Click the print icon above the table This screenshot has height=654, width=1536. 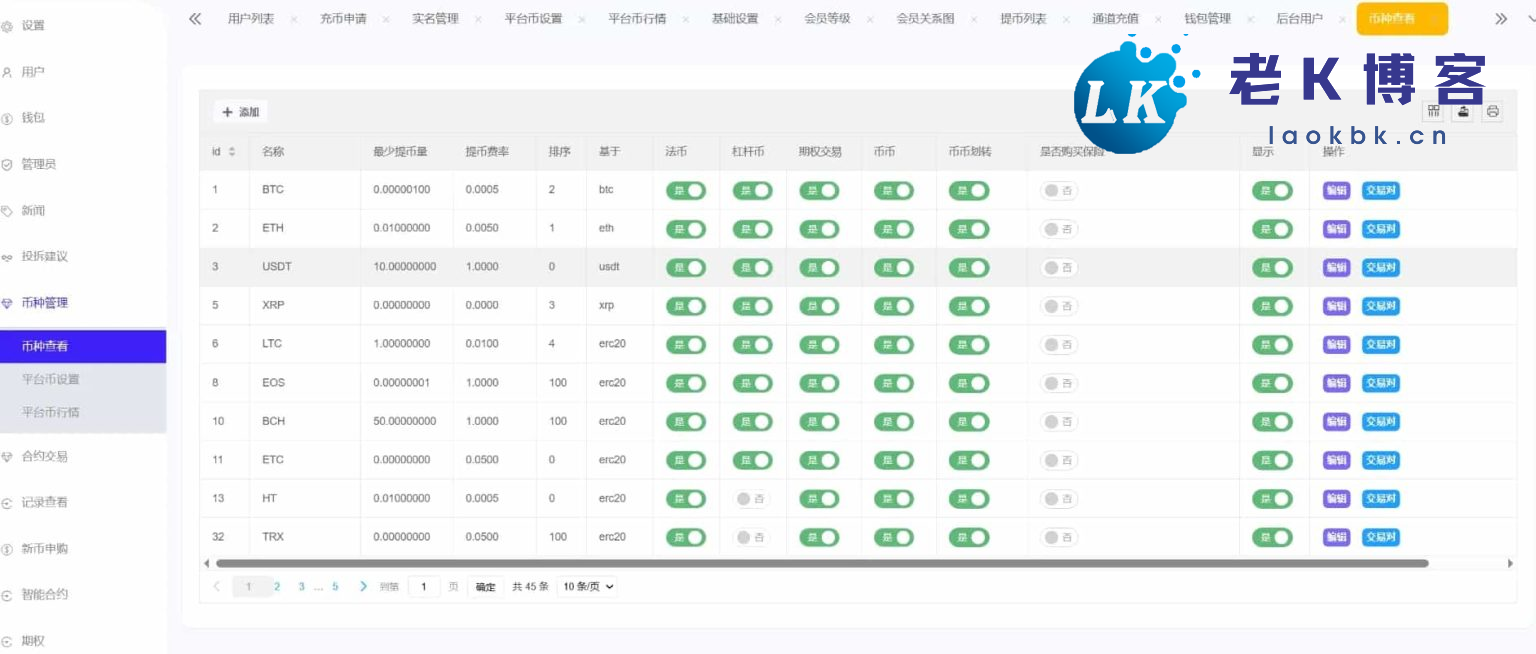[1492, 112]
